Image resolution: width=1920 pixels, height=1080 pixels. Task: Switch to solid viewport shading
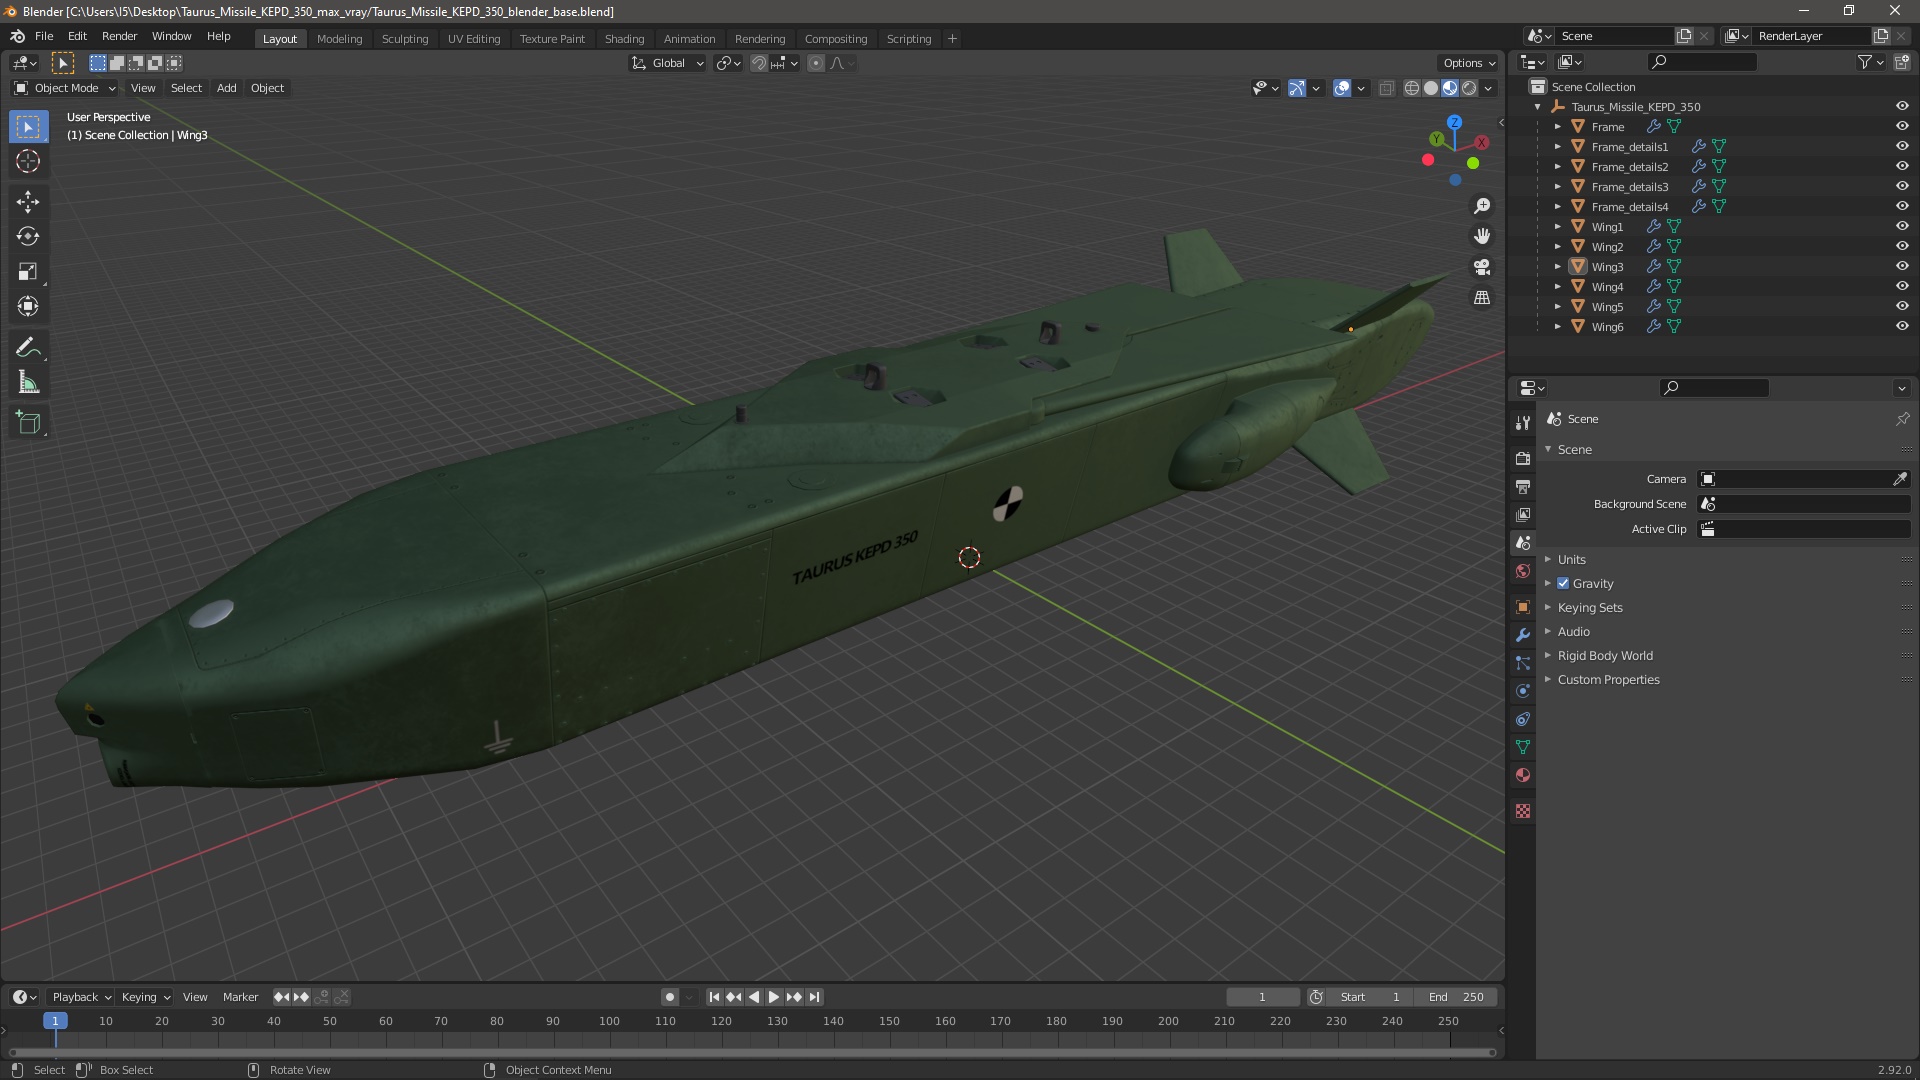[x=1431, y=88]
